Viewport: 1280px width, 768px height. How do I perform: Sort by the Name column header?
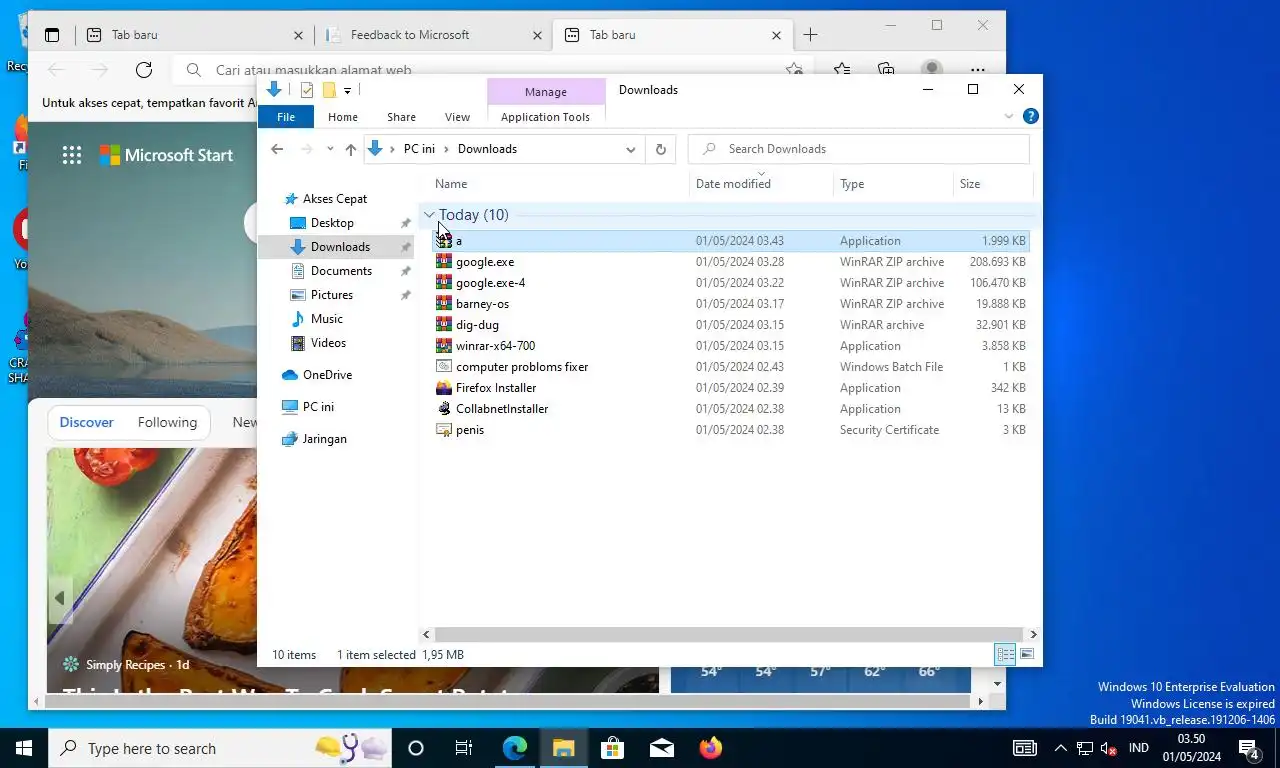(560, 184)
